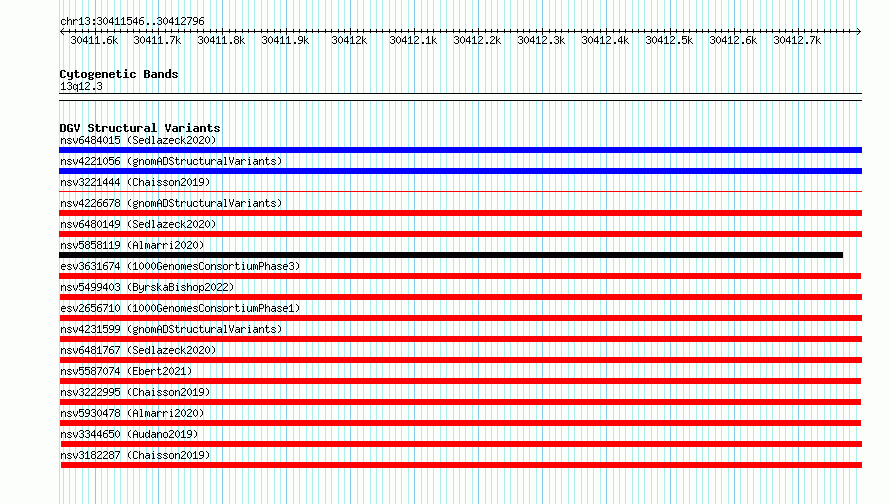Click the red bar under nsv5930478
The image size is (890, 504).
point(460,423)
